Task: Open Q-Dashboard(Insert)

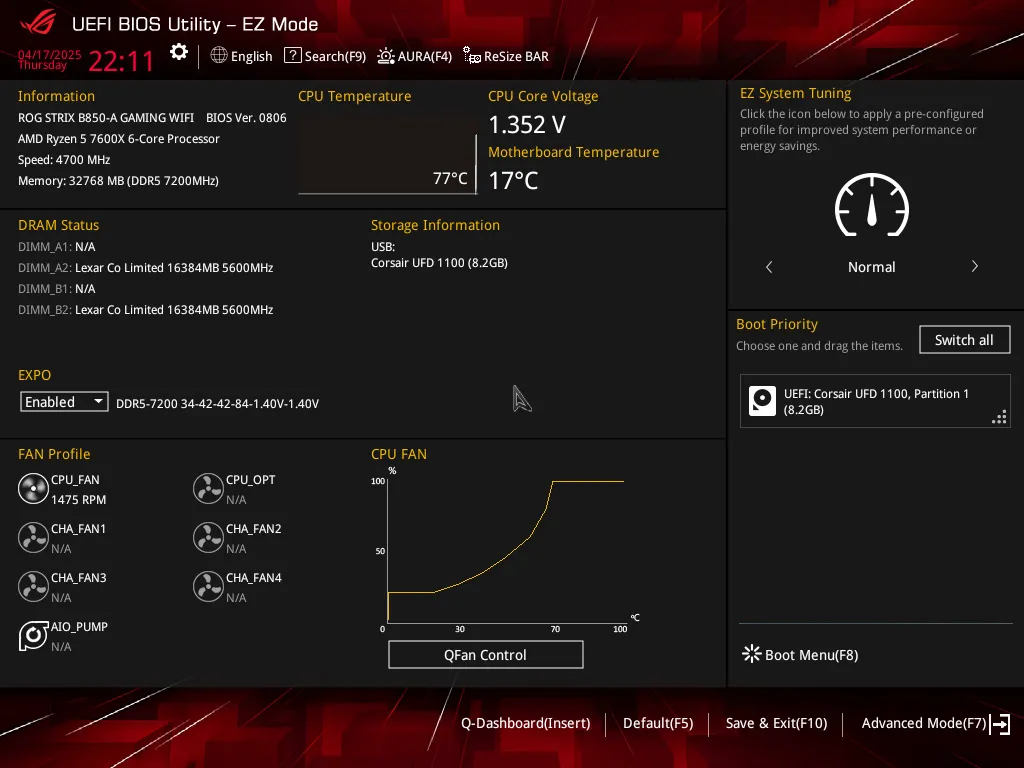Action: tap(526, 723)
